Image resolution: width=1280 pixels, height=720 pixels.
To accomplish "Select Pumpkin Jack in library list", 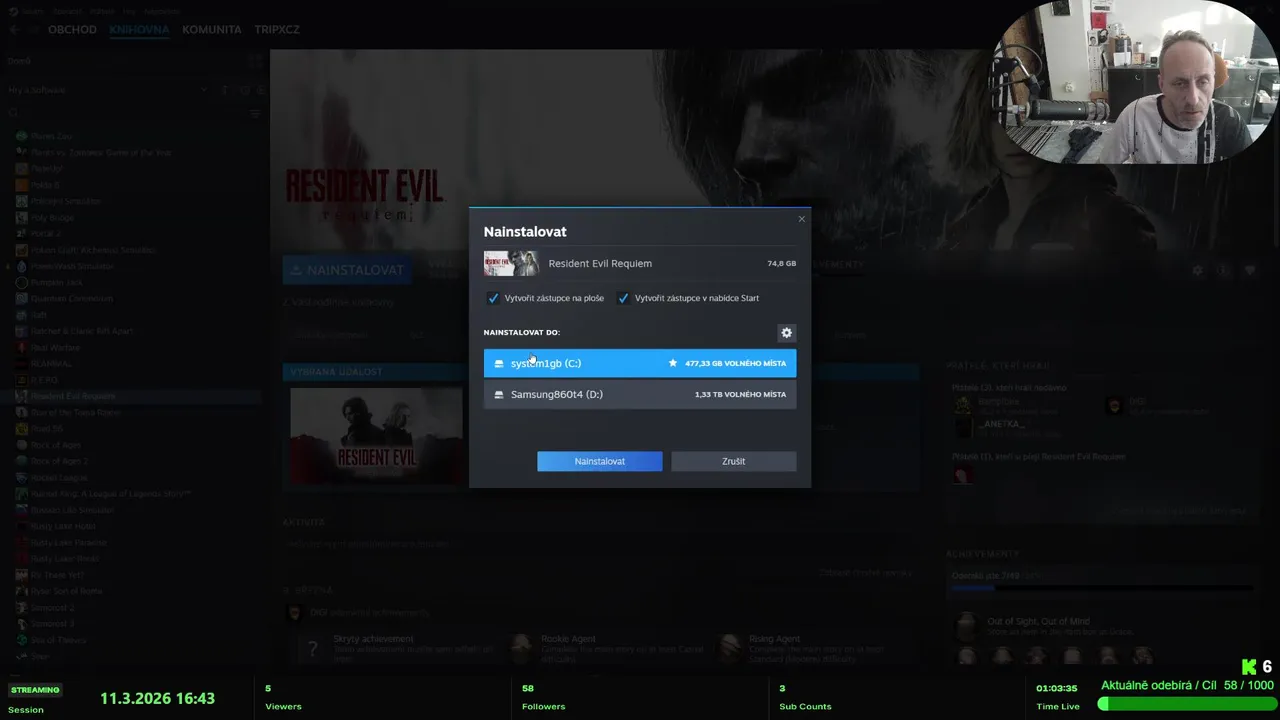I will click(58, 282).
